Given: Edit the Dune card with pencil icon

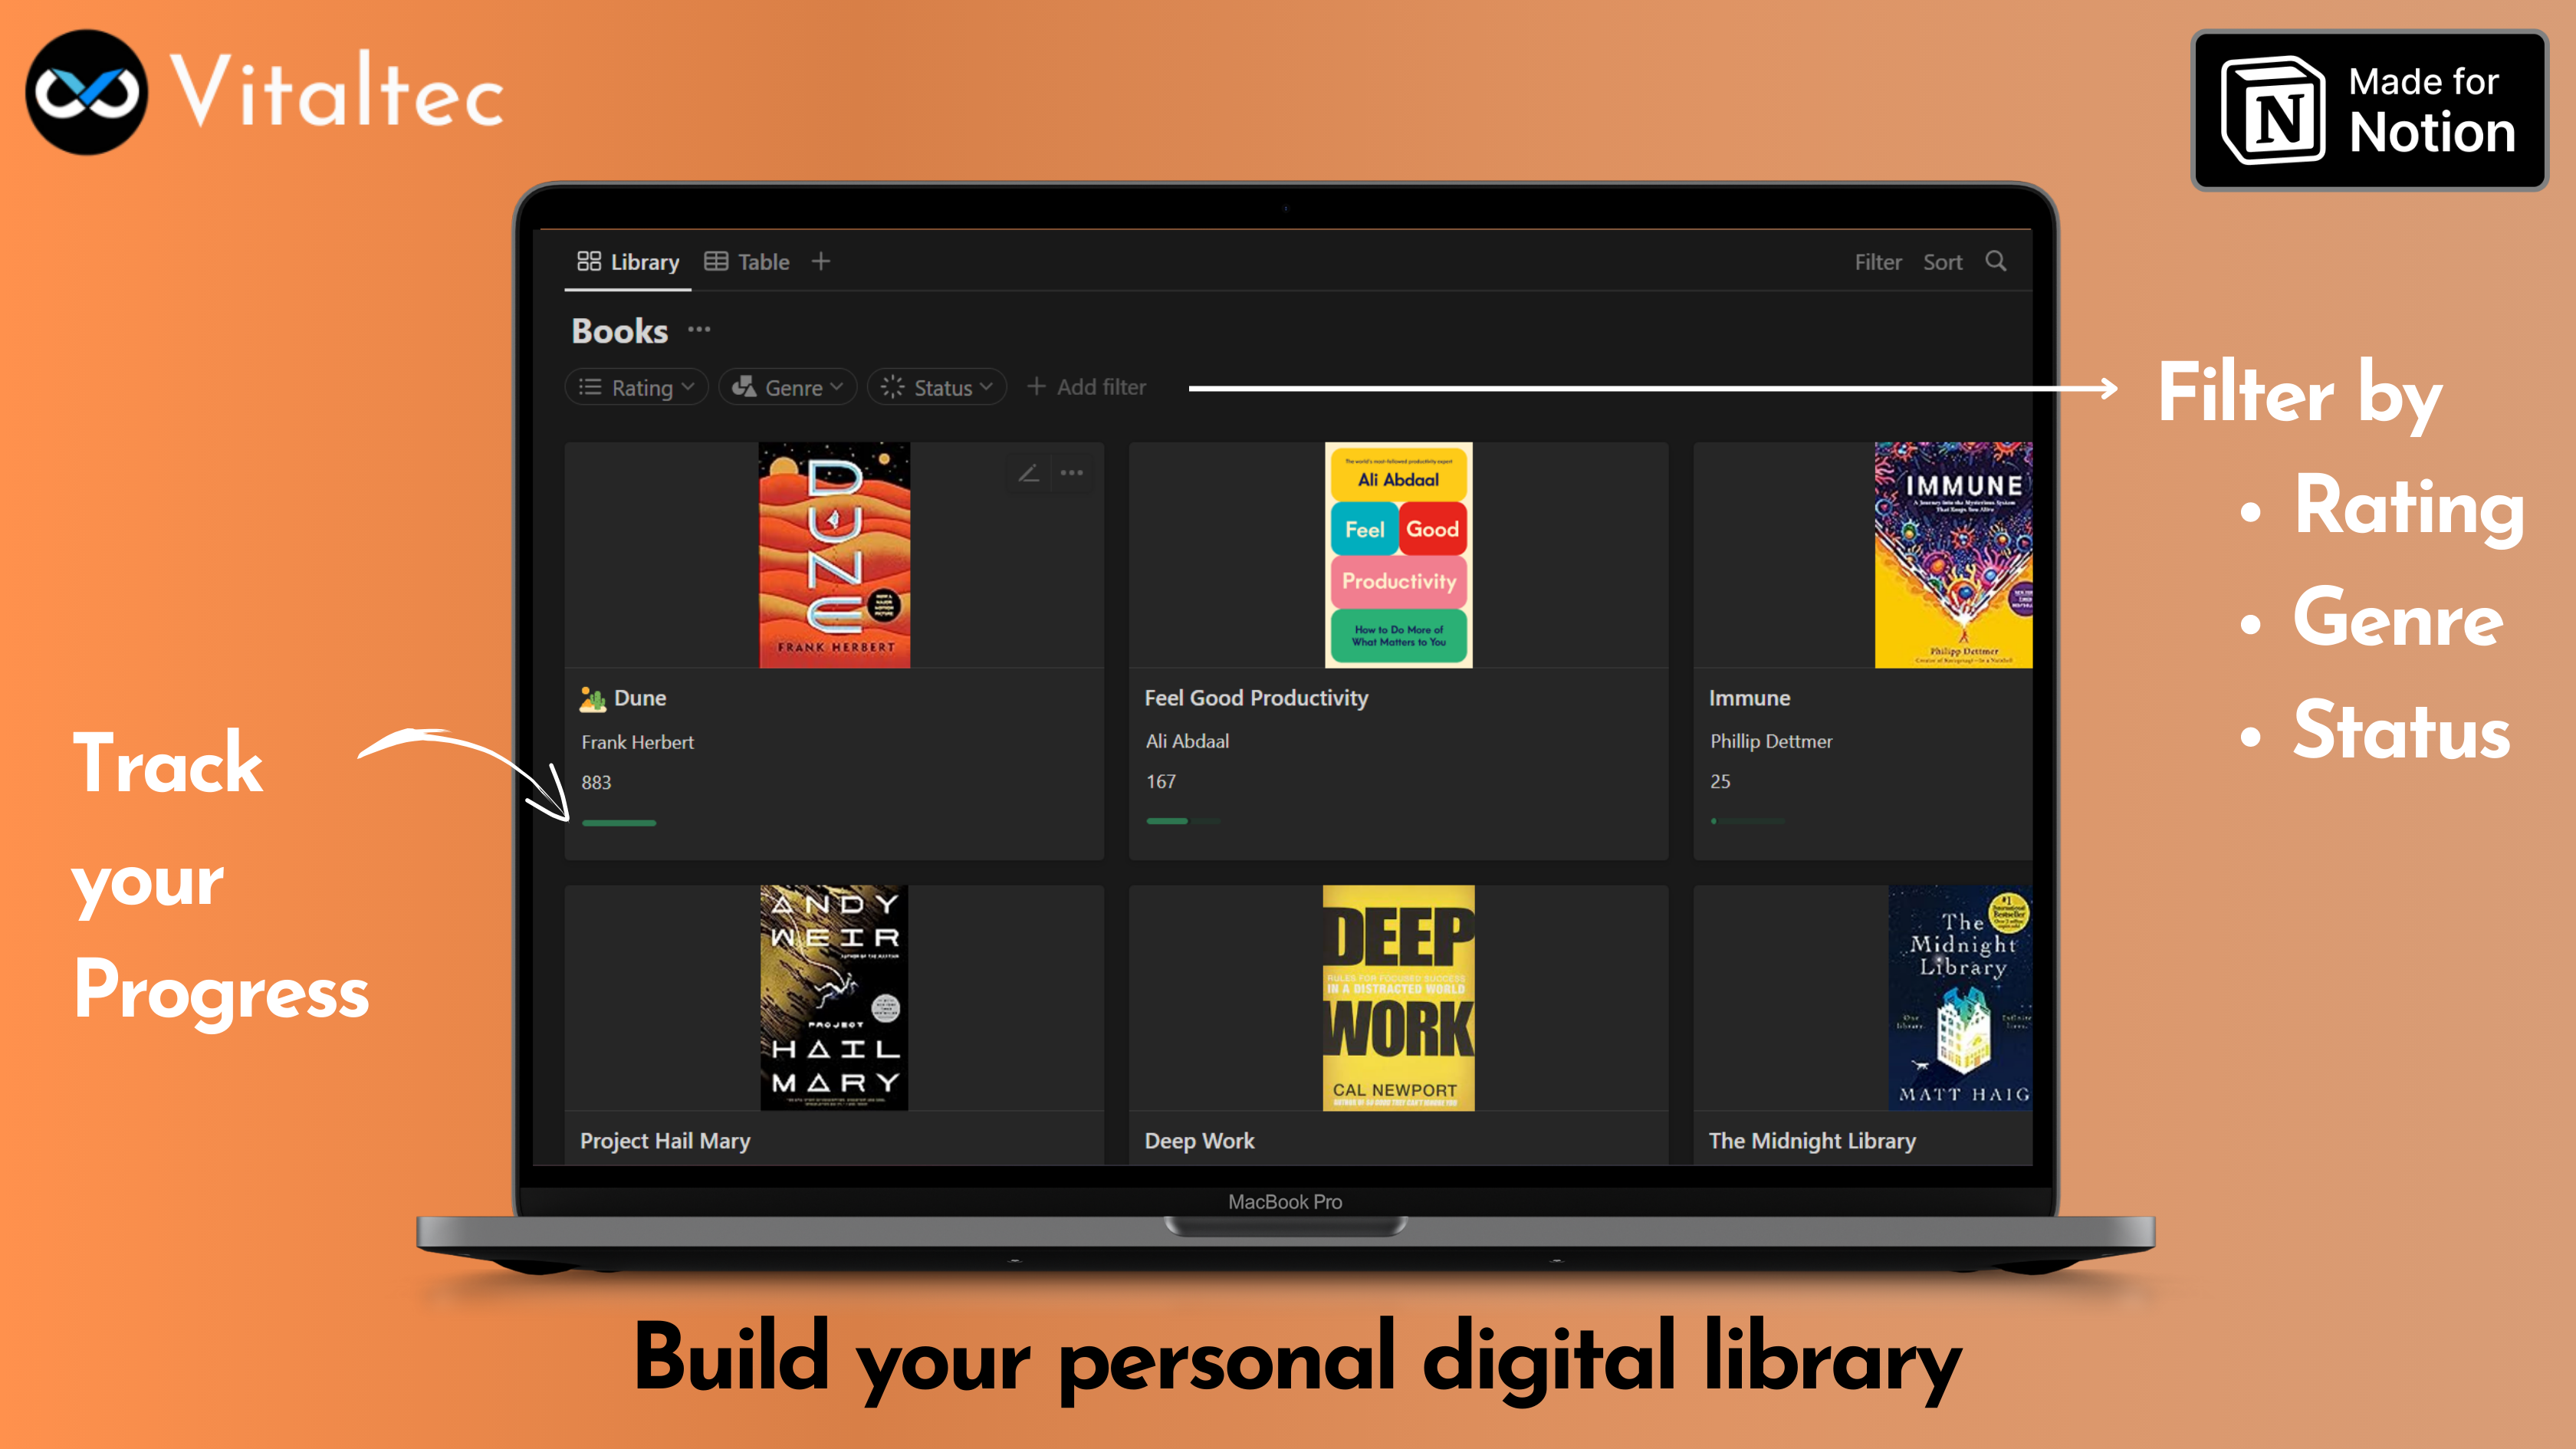Looking at the screenshot, I should click(1029, 473).
